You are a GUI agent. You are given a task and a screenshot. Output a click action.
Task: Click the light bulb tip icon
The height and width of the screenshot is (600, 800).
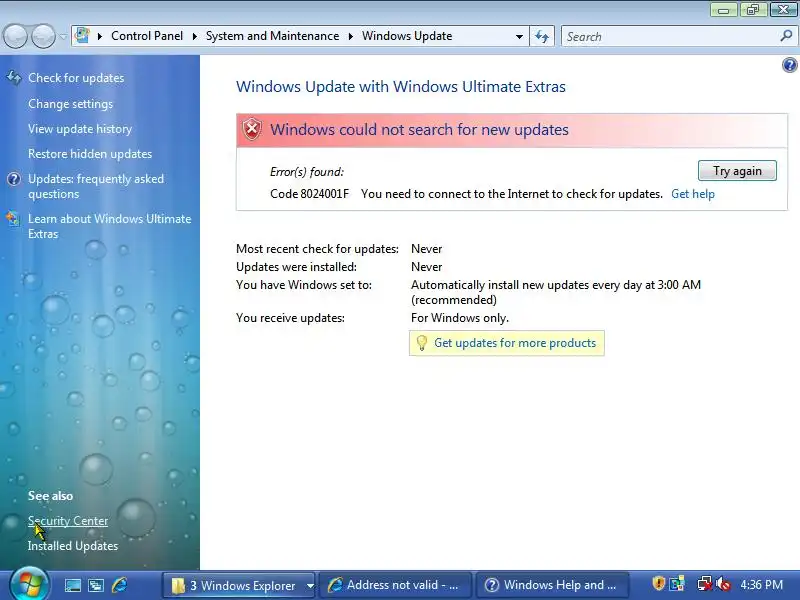pyautogui.click(x=421, y=343)
